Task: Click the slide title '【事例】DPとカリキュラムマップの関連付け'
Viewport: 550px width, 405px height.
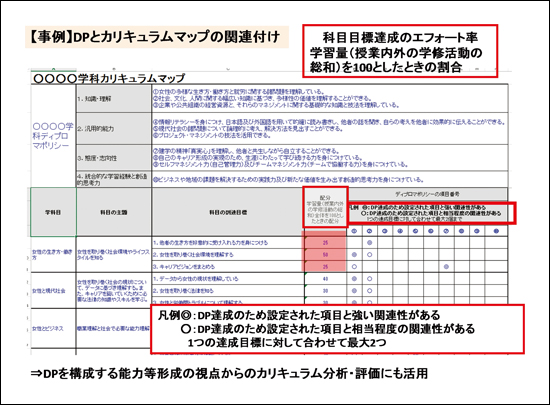Action: click(x=155, y=37)
